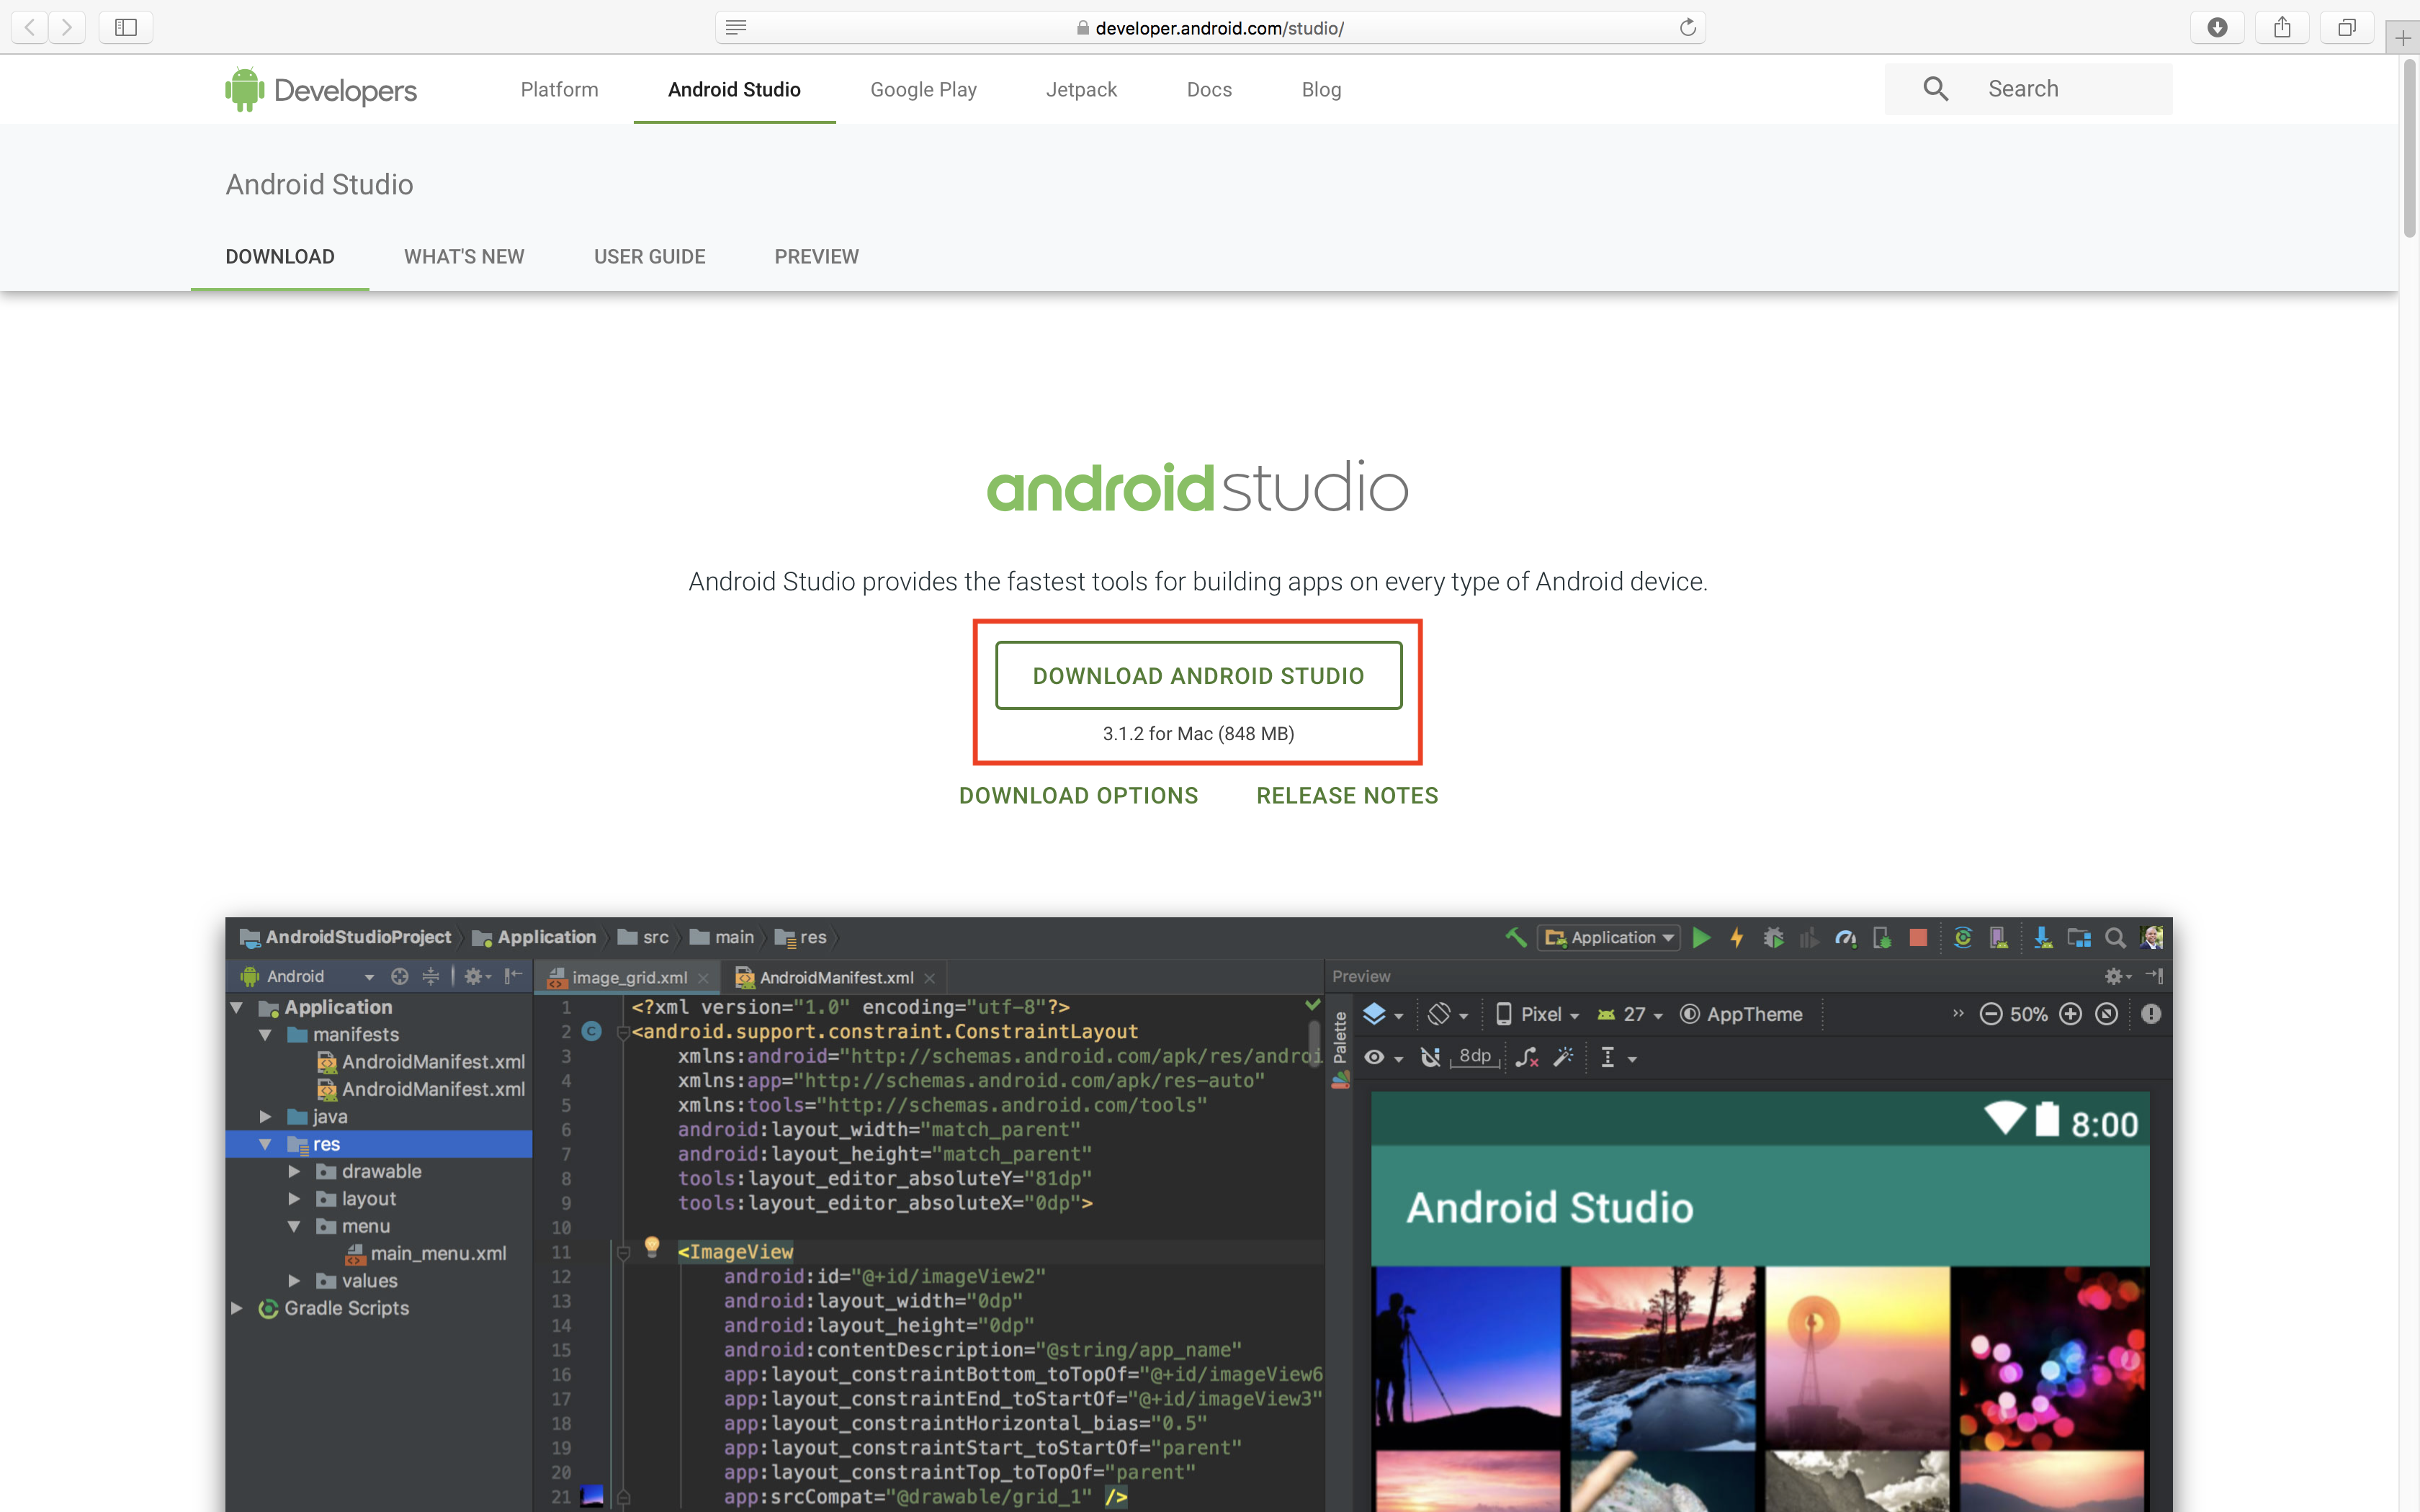Click the zoom out minus icon
Viewport: 2420px width, 1512px height.
1990,1014
